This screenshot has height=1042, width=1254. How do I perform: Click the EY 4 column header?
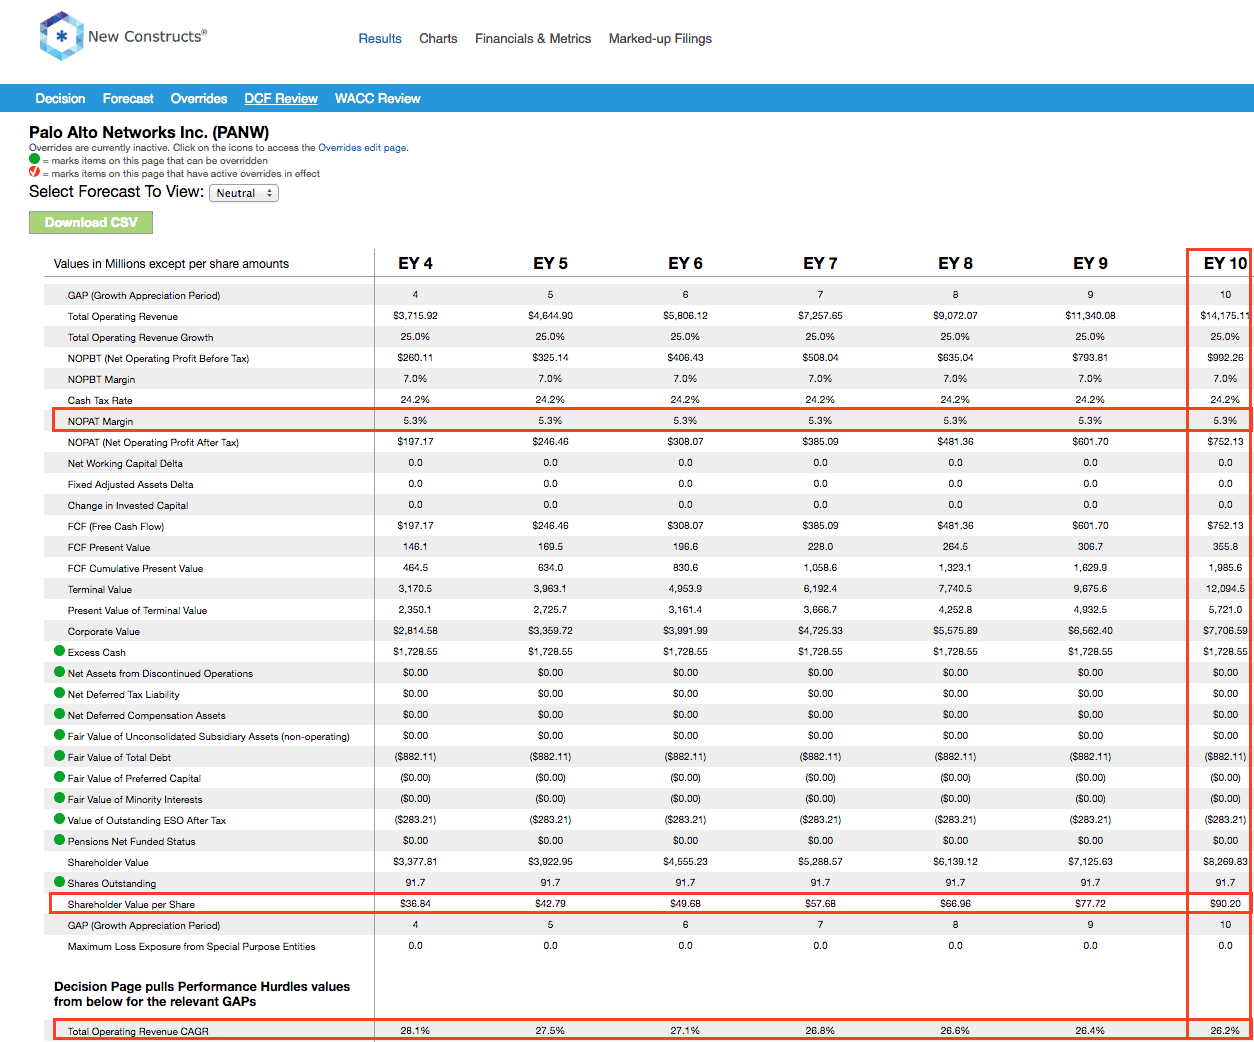tap(415, 263)
